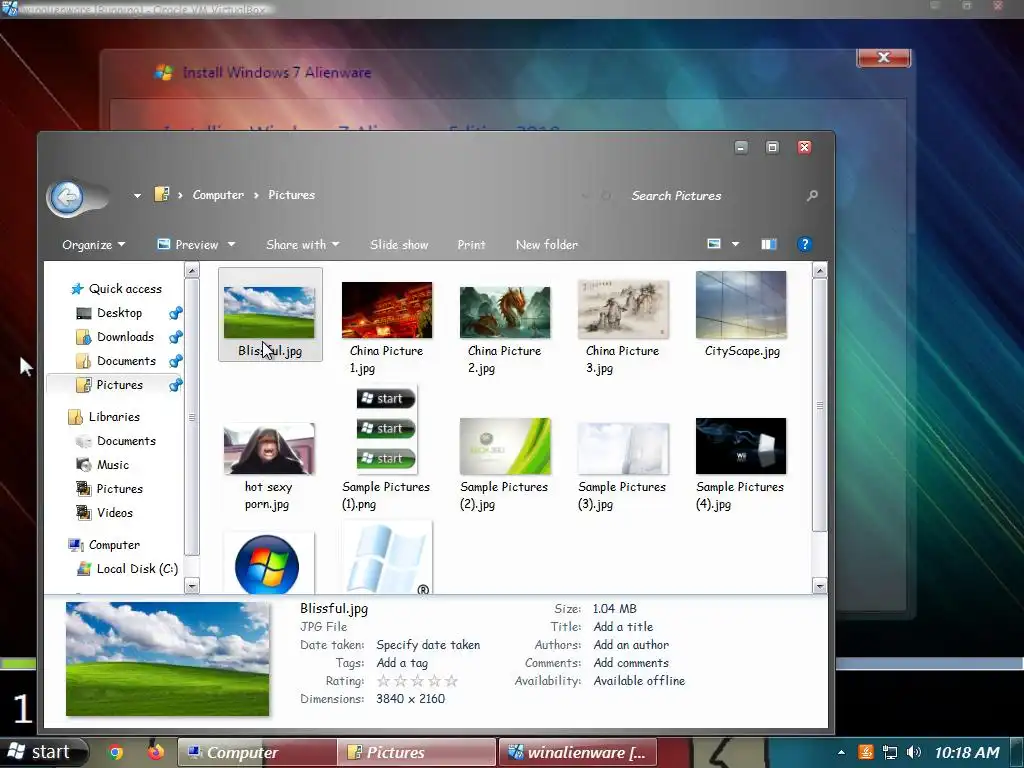Select the Computer breadcrumb in address bar

click(x=218, y=195)
